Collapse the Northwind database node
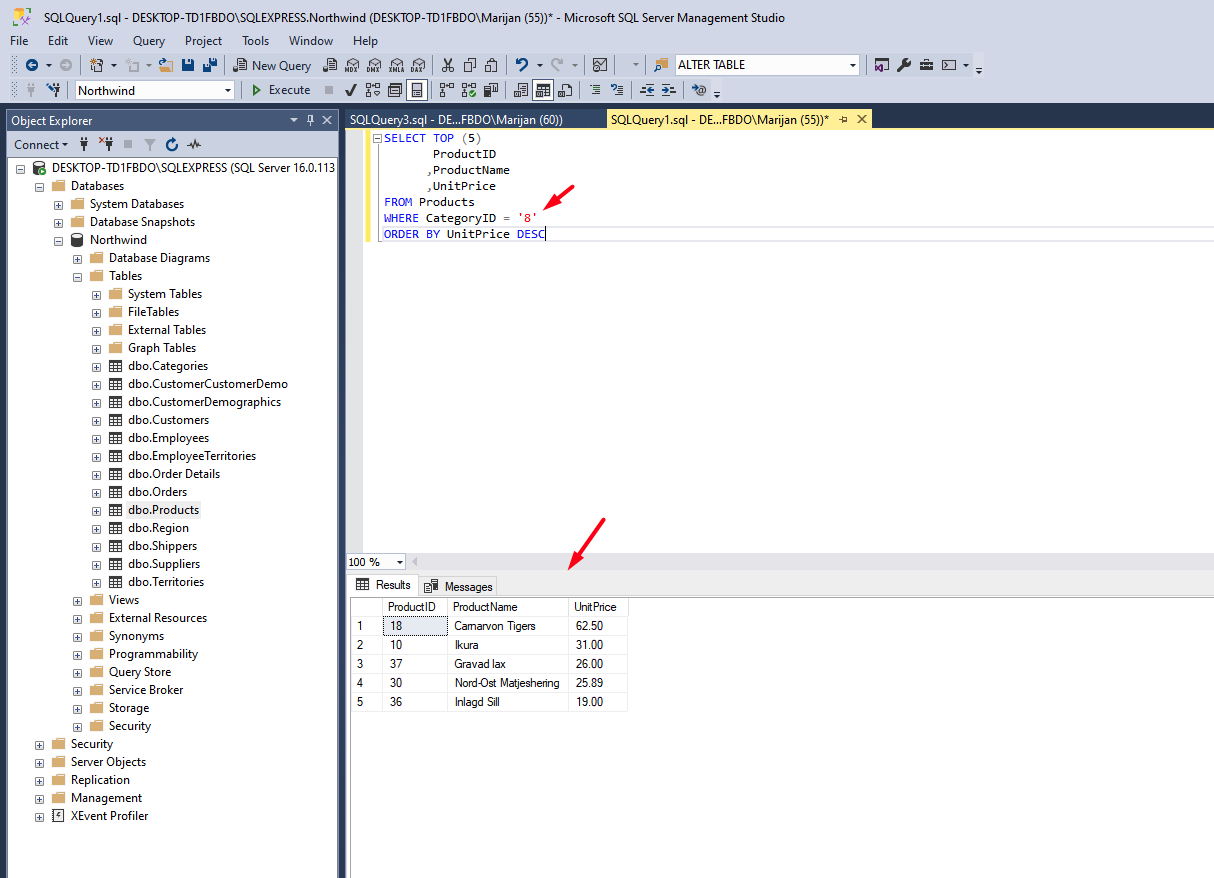 coord(59,240)
